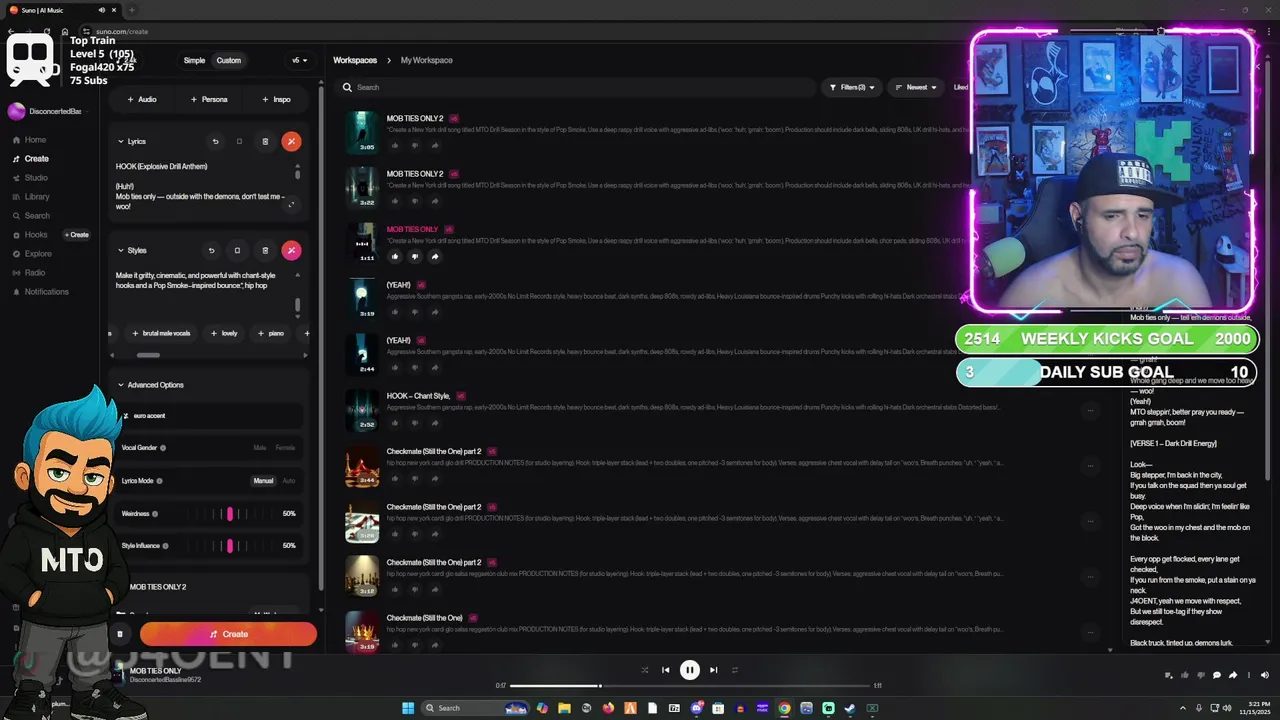
Task: Add Audio to the song
Action: pyautogui.click(x=142, y=99)
